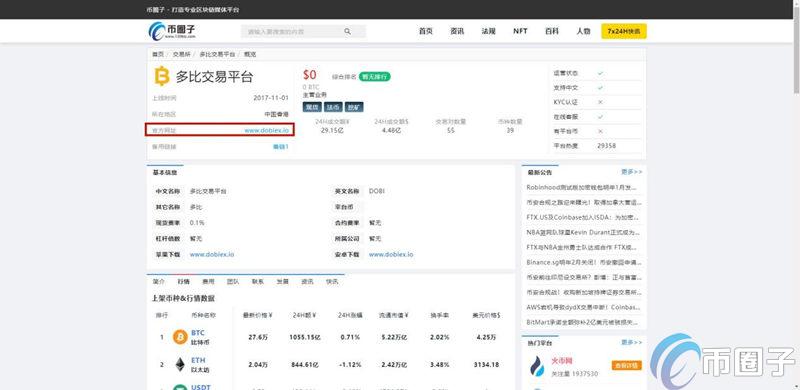Click 交易所 in the breadcrumb
Image resolution: width=800 pixels, height=390 pixels.
[181, 54]
